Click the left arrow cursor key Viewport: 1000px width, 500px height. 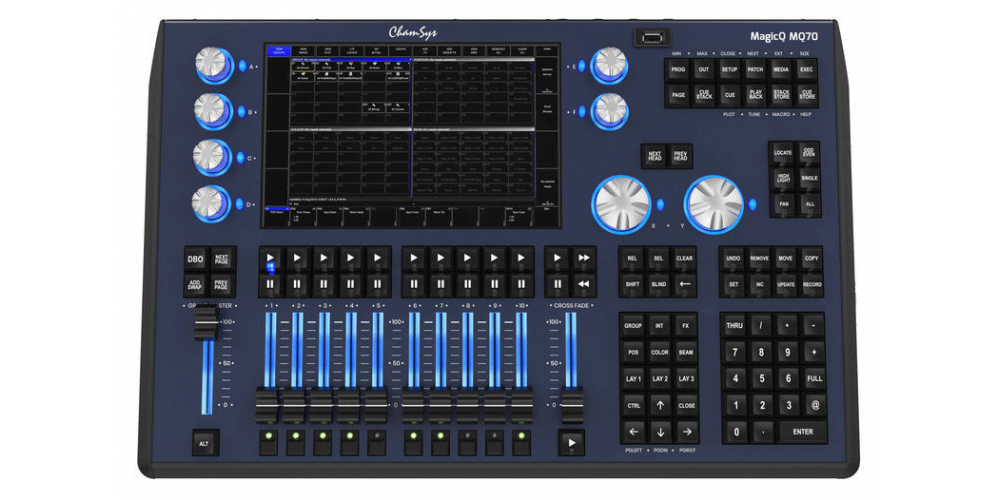[x=633, y=432]
